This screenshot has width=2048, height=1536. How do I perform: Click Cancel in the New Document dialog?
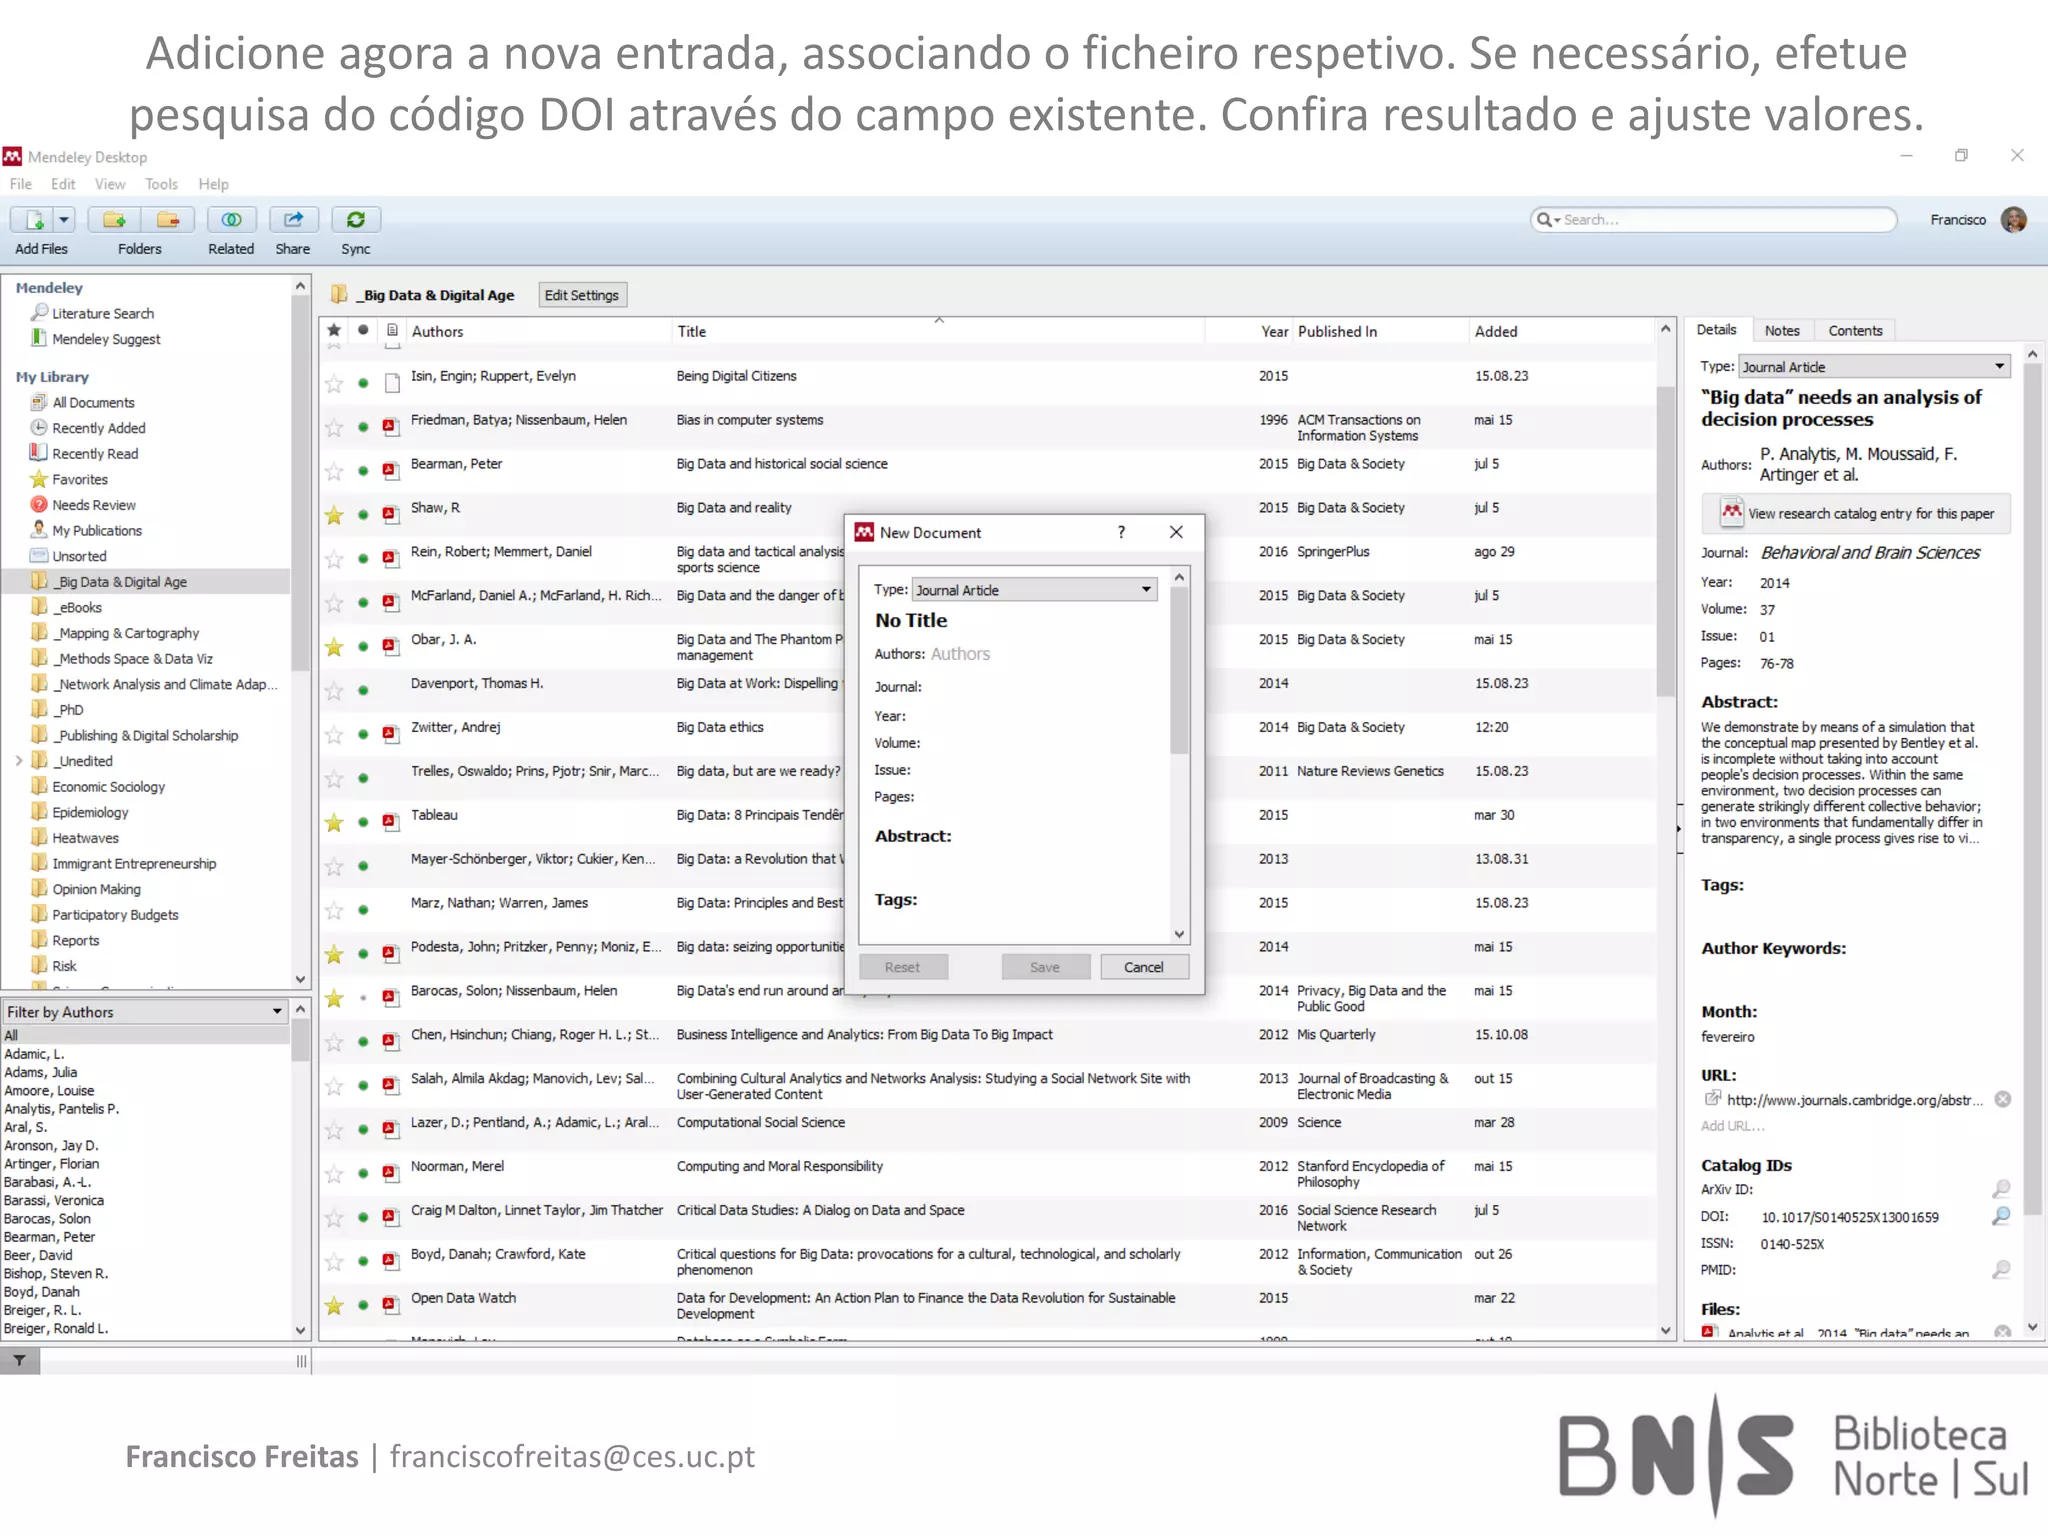point(1143,967)
